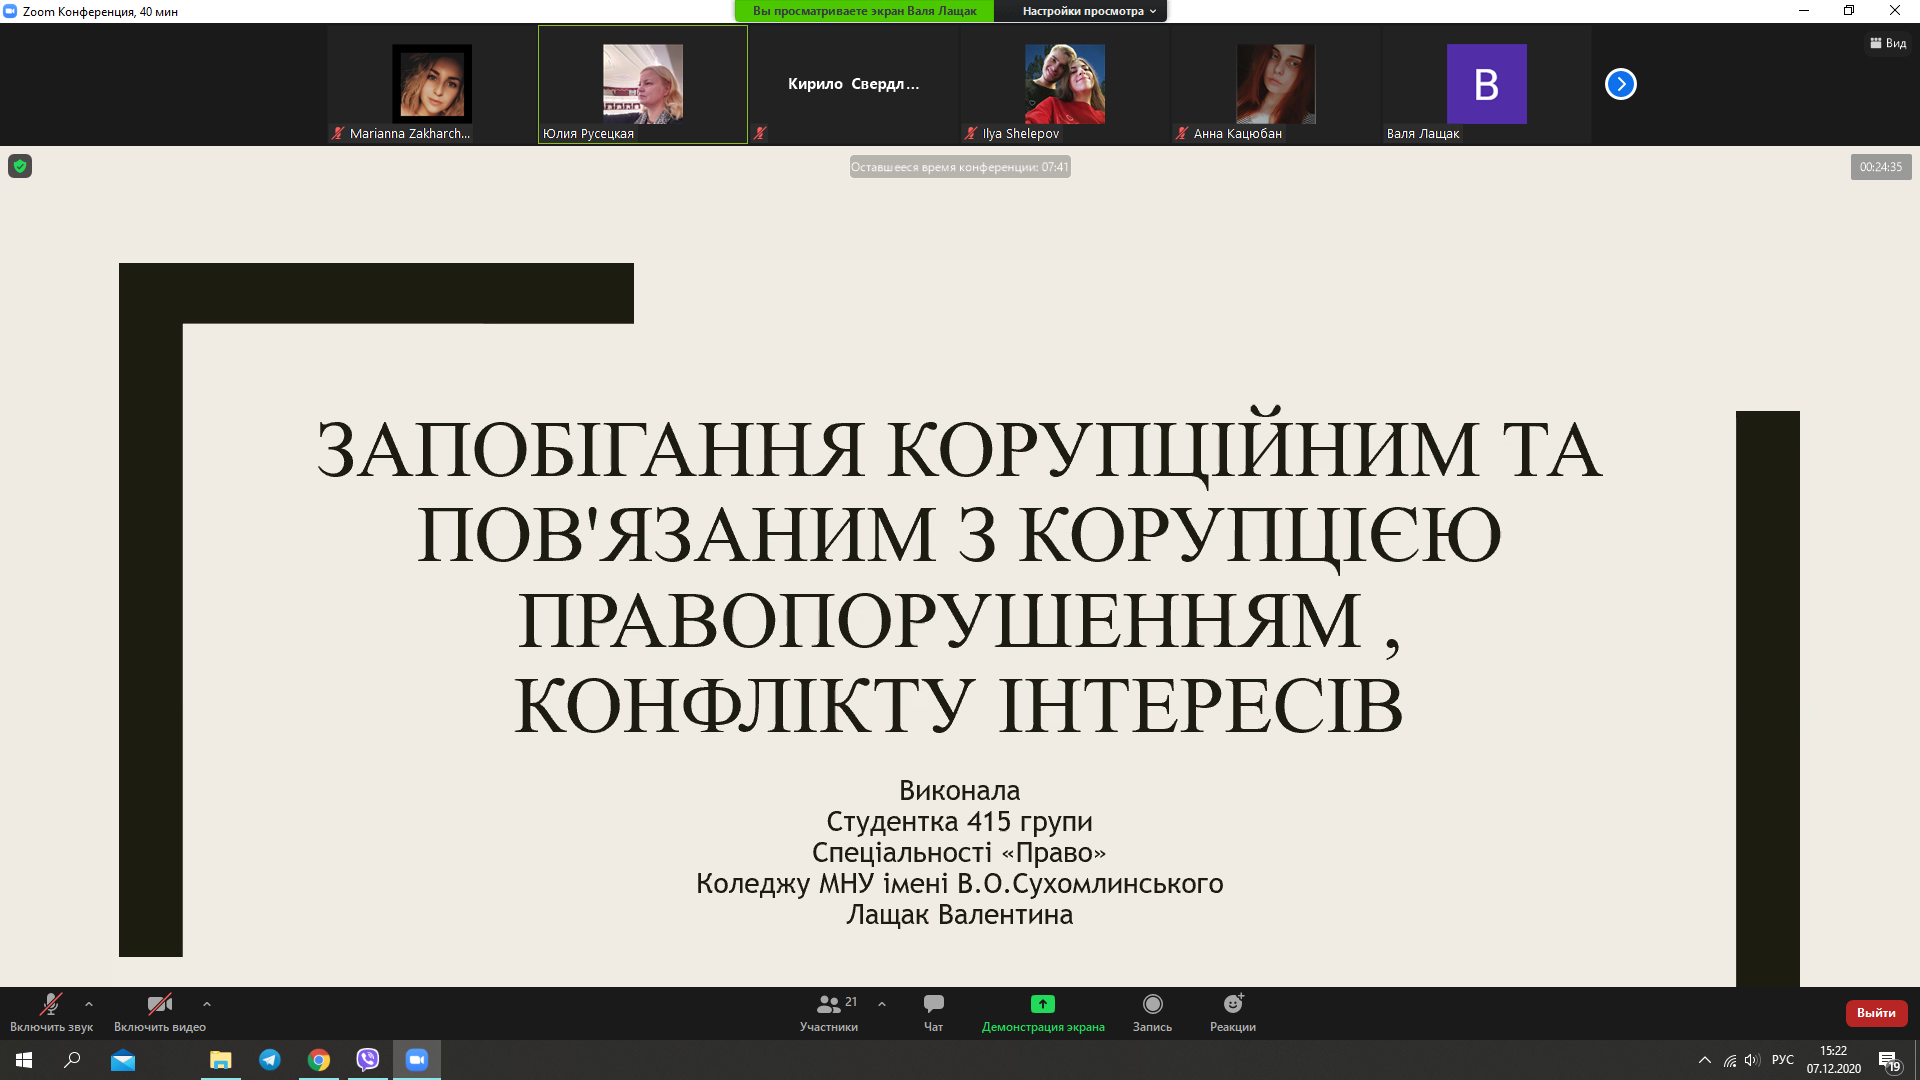Expand audio options arrow beside microphone
This screenshot has width=1920, height=1080.
(x=89, y=1004)
